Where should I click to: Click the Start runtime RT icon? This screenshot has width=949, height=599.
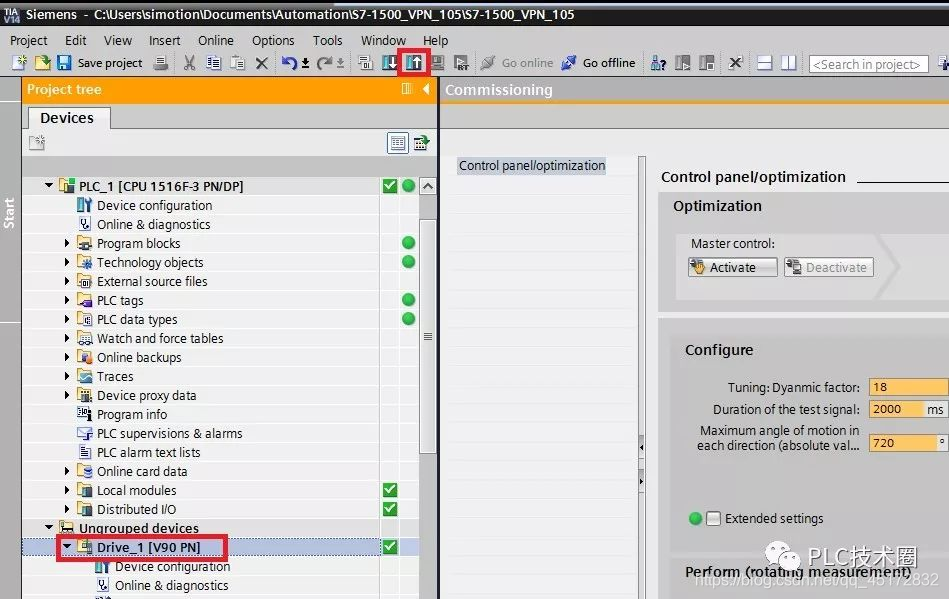click(461, 62)
